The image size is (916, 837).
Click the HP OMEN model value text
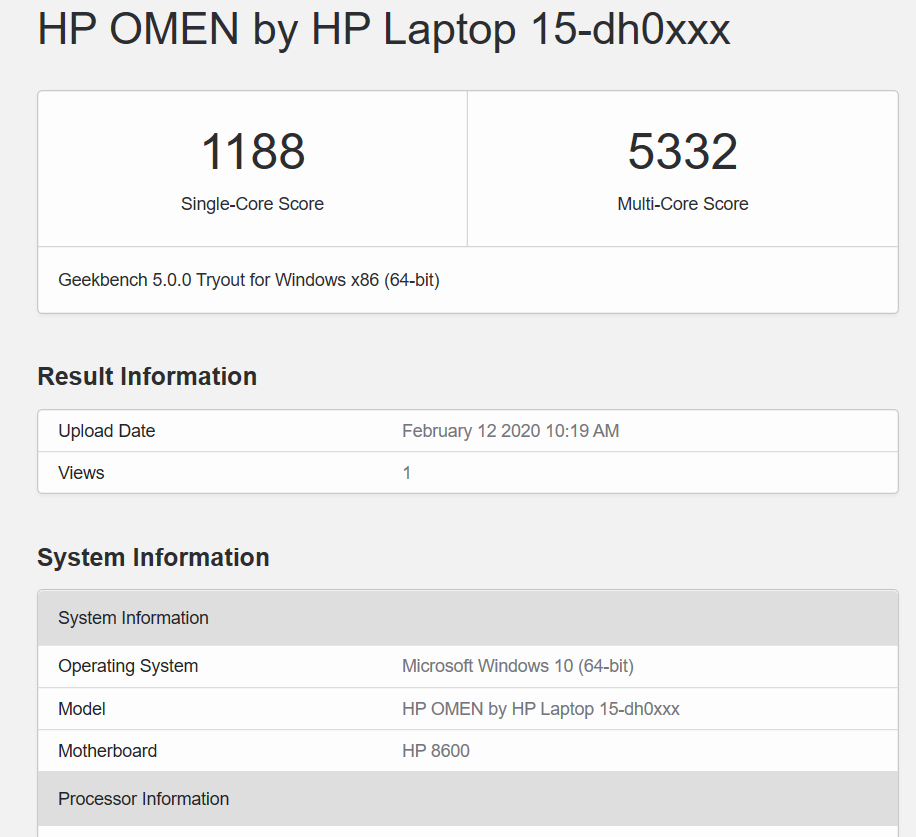(x=539, y=708)
